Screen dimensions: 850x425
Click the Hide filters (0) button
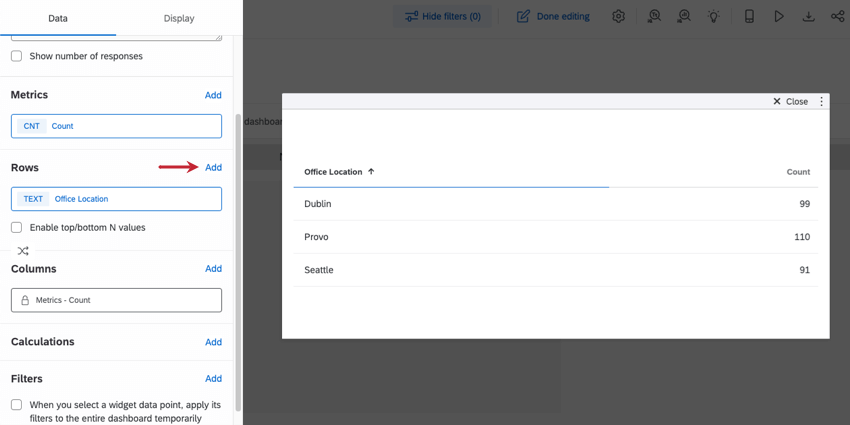click(442, 16)
